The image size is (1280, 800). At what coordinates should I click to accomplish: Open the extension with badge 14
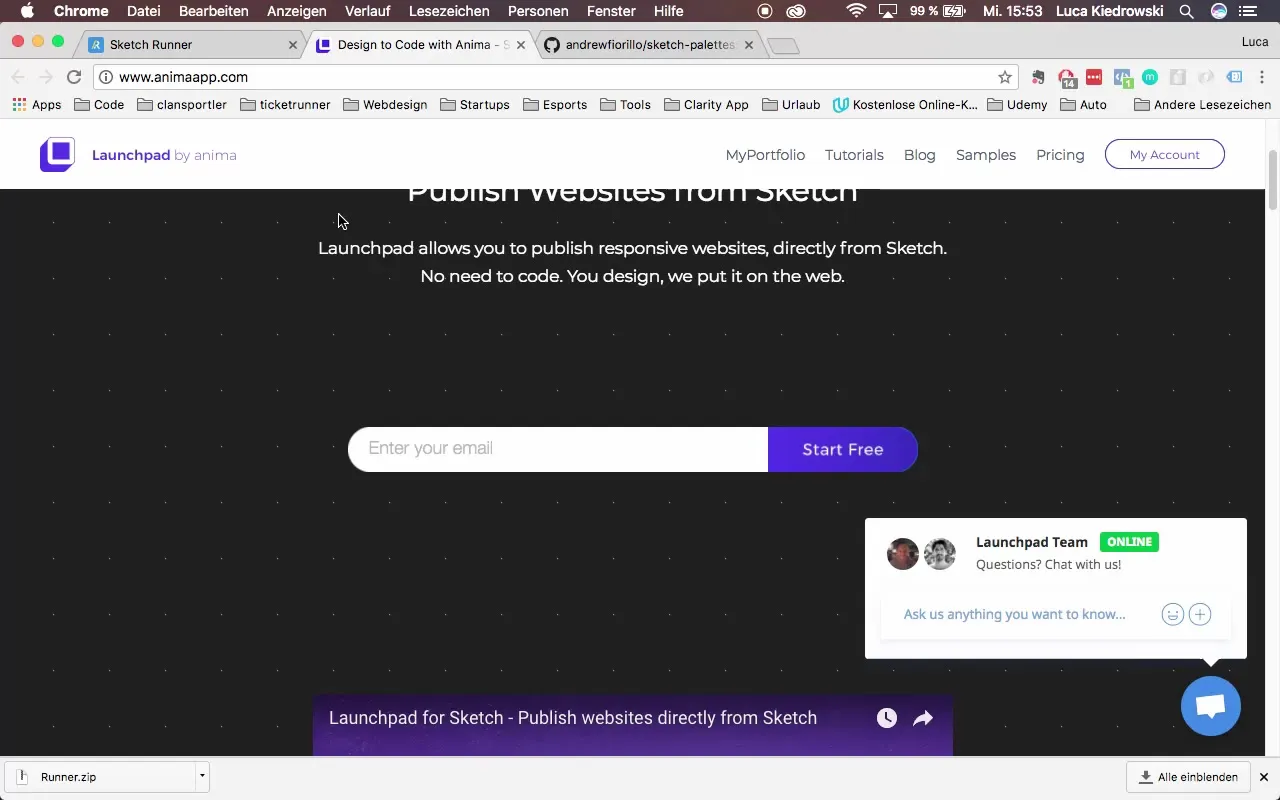[x=1067, y=78]
